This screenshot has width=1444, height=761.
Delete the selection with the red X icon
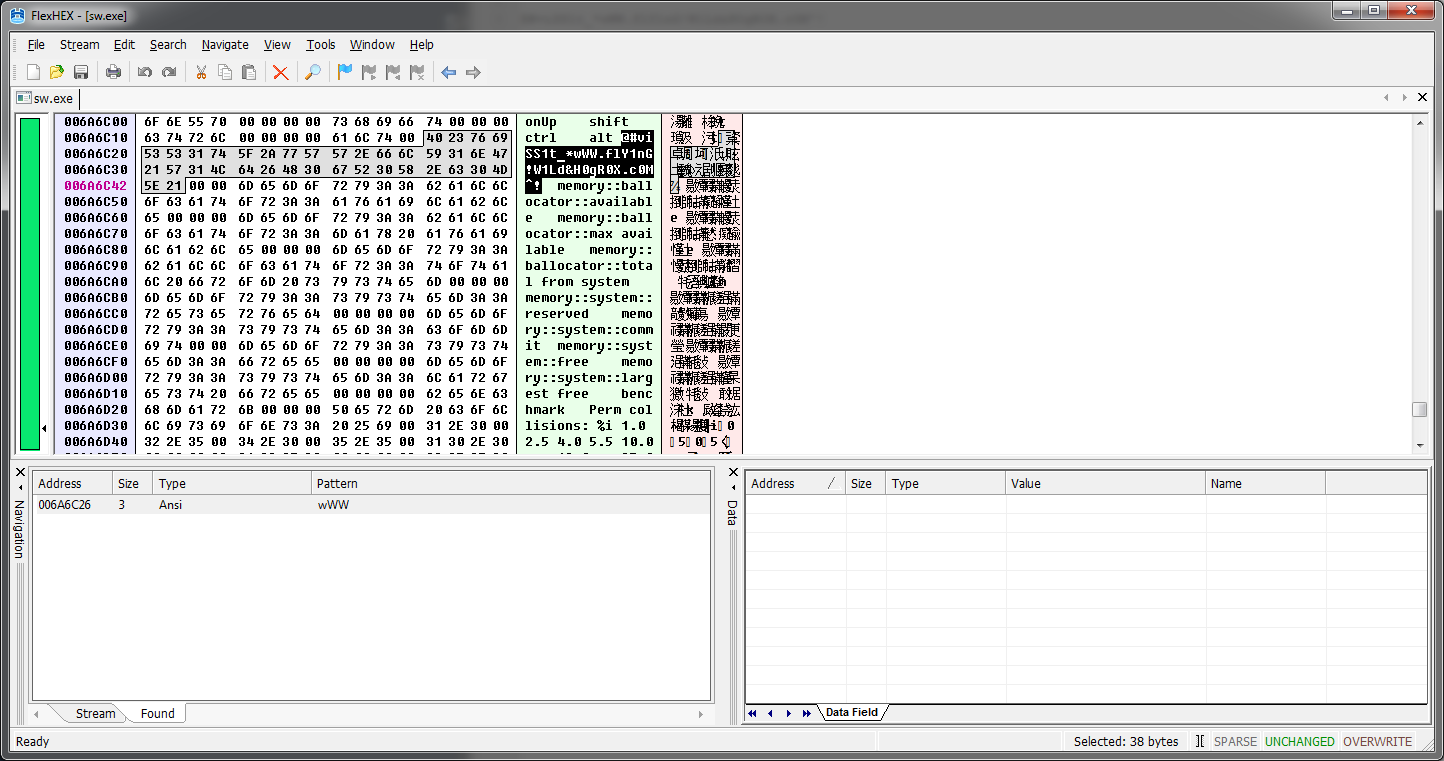(x=281, y=72)
